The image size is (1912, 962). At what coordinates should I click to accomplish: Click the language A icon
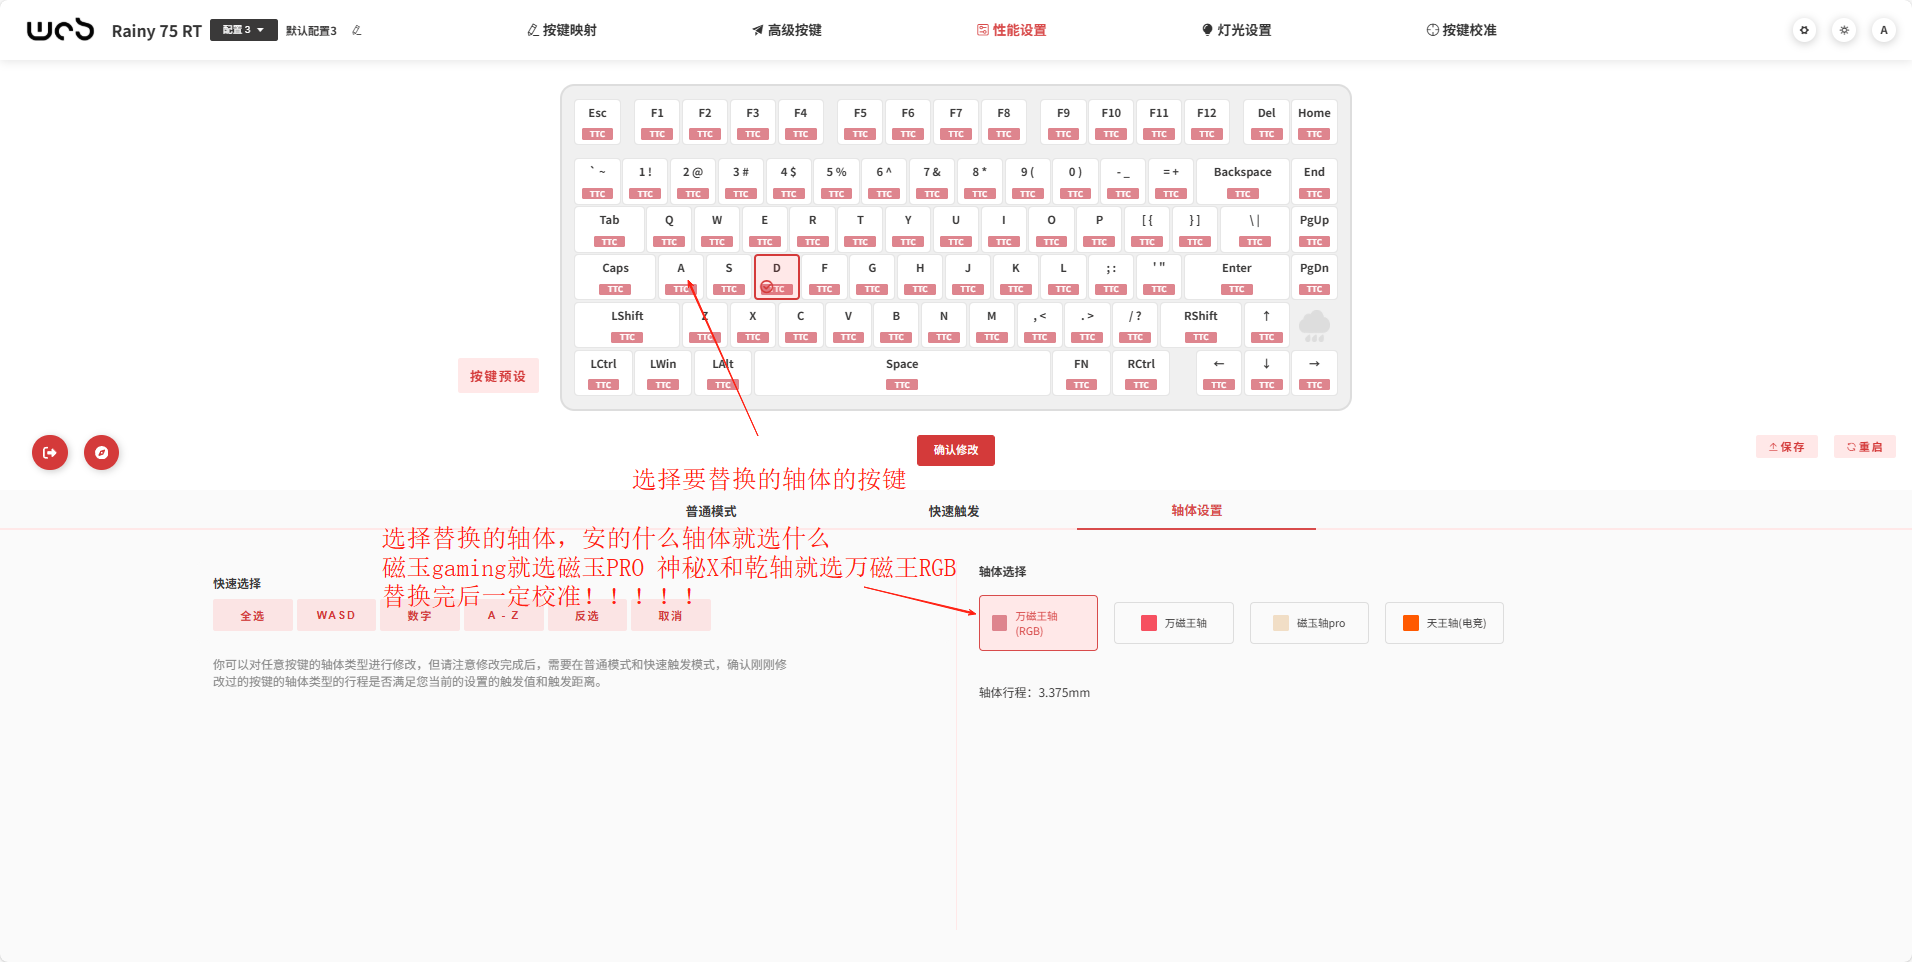(x=1884, y=30)
